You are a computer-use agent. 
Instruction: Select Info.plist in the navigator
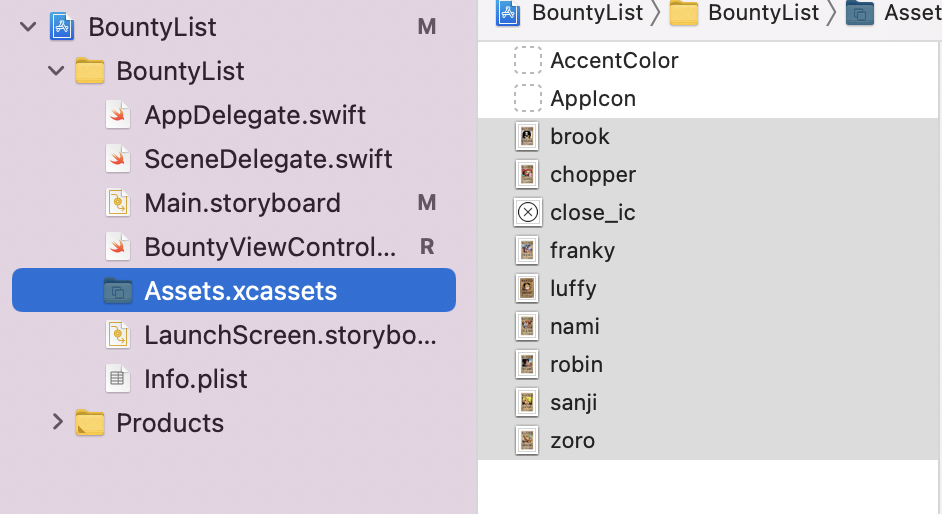coord(195,379)
